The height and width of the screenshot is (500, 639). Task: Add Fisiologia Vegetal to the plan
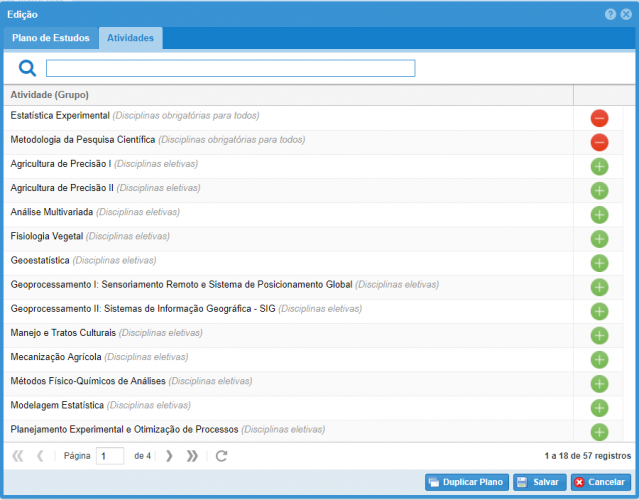coord(599,238)
